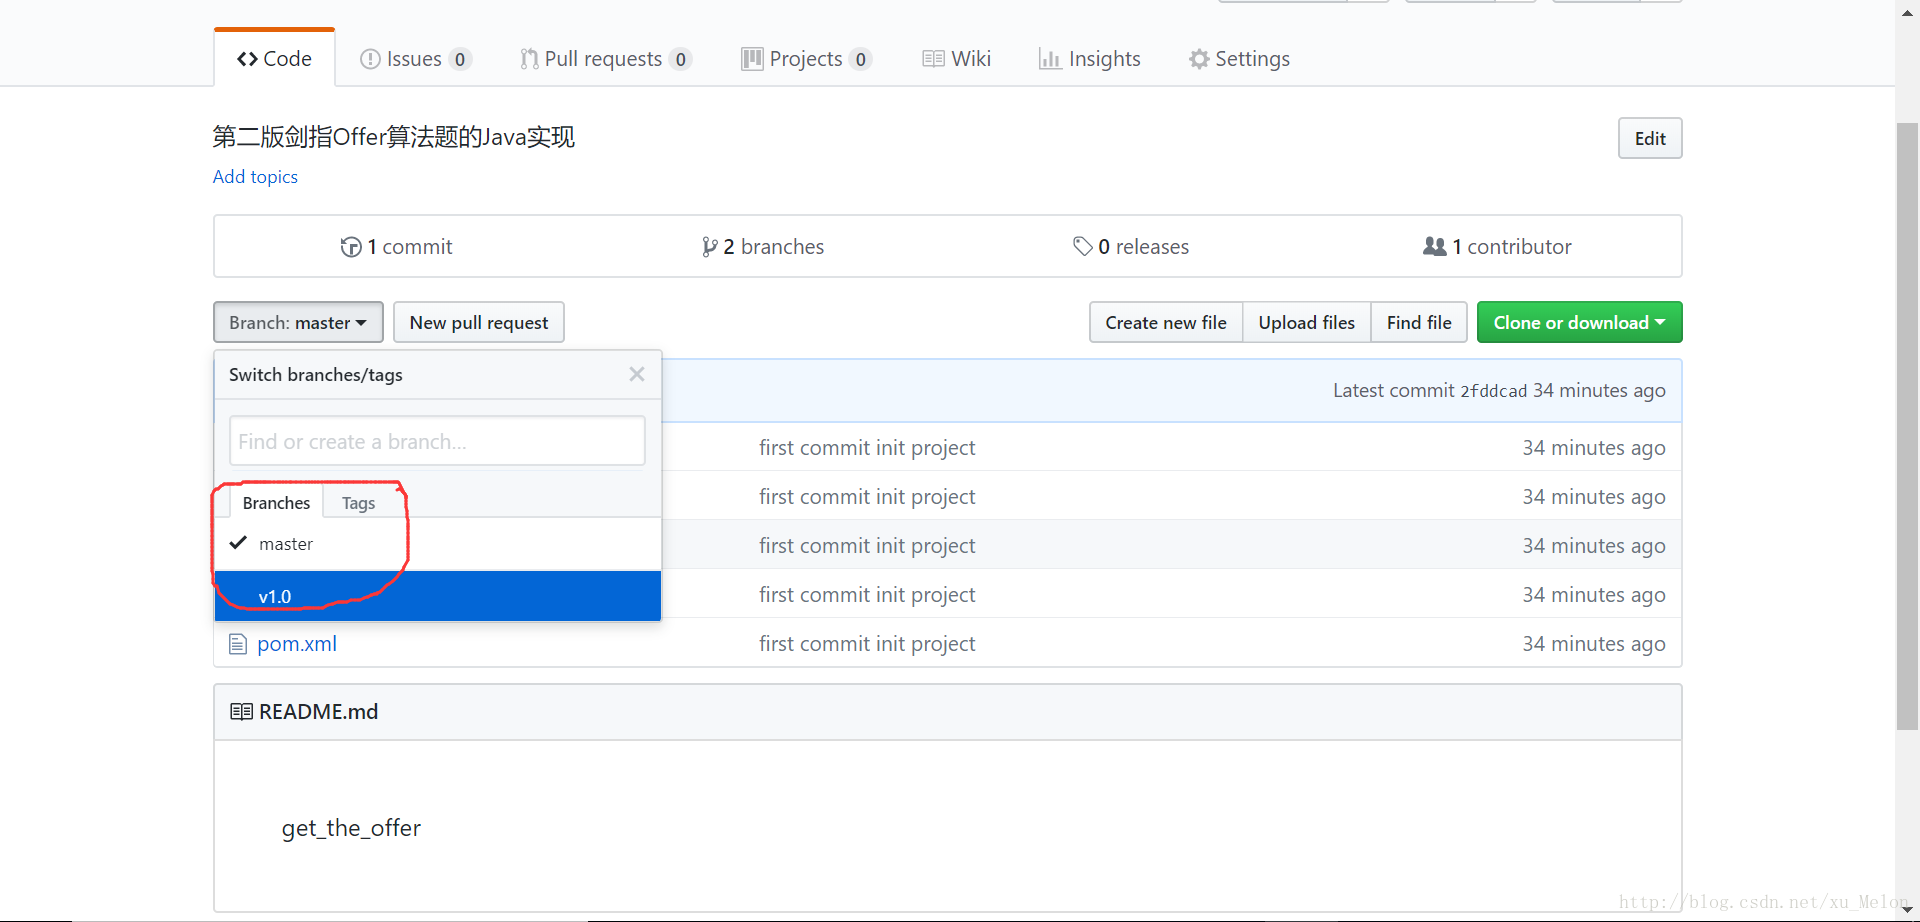Click the releases tag icon
1920x922 pixels.
coord(1082,246)
